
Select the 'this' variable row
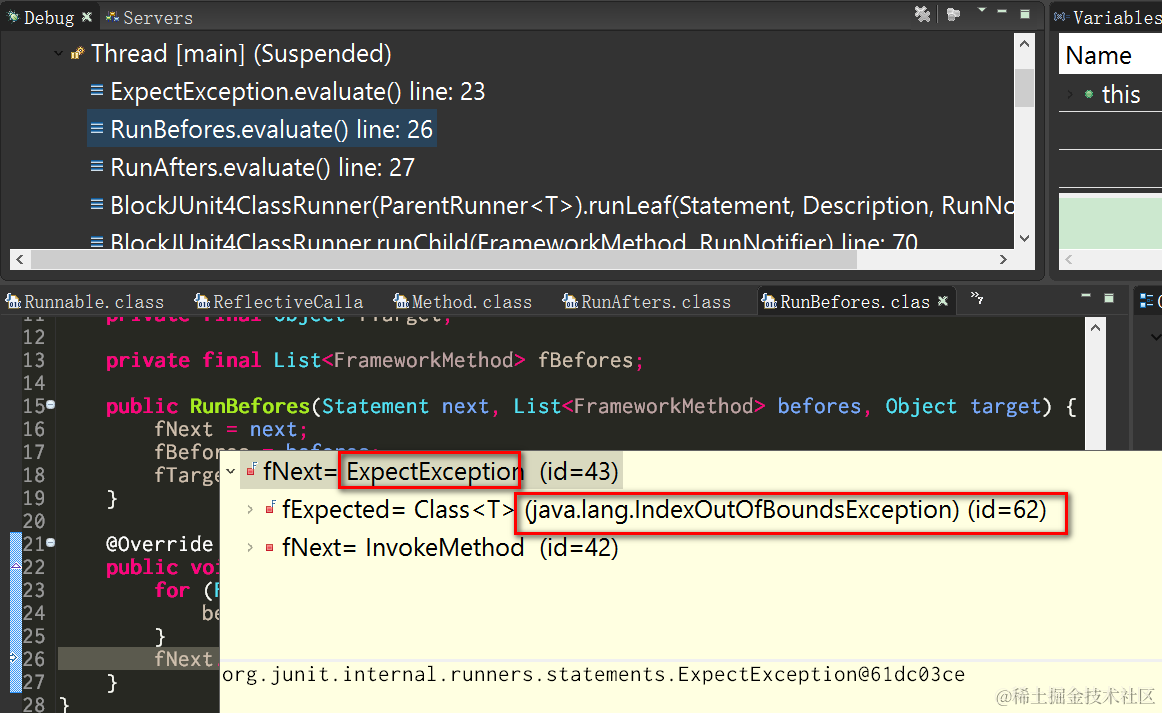(1110, 94)
